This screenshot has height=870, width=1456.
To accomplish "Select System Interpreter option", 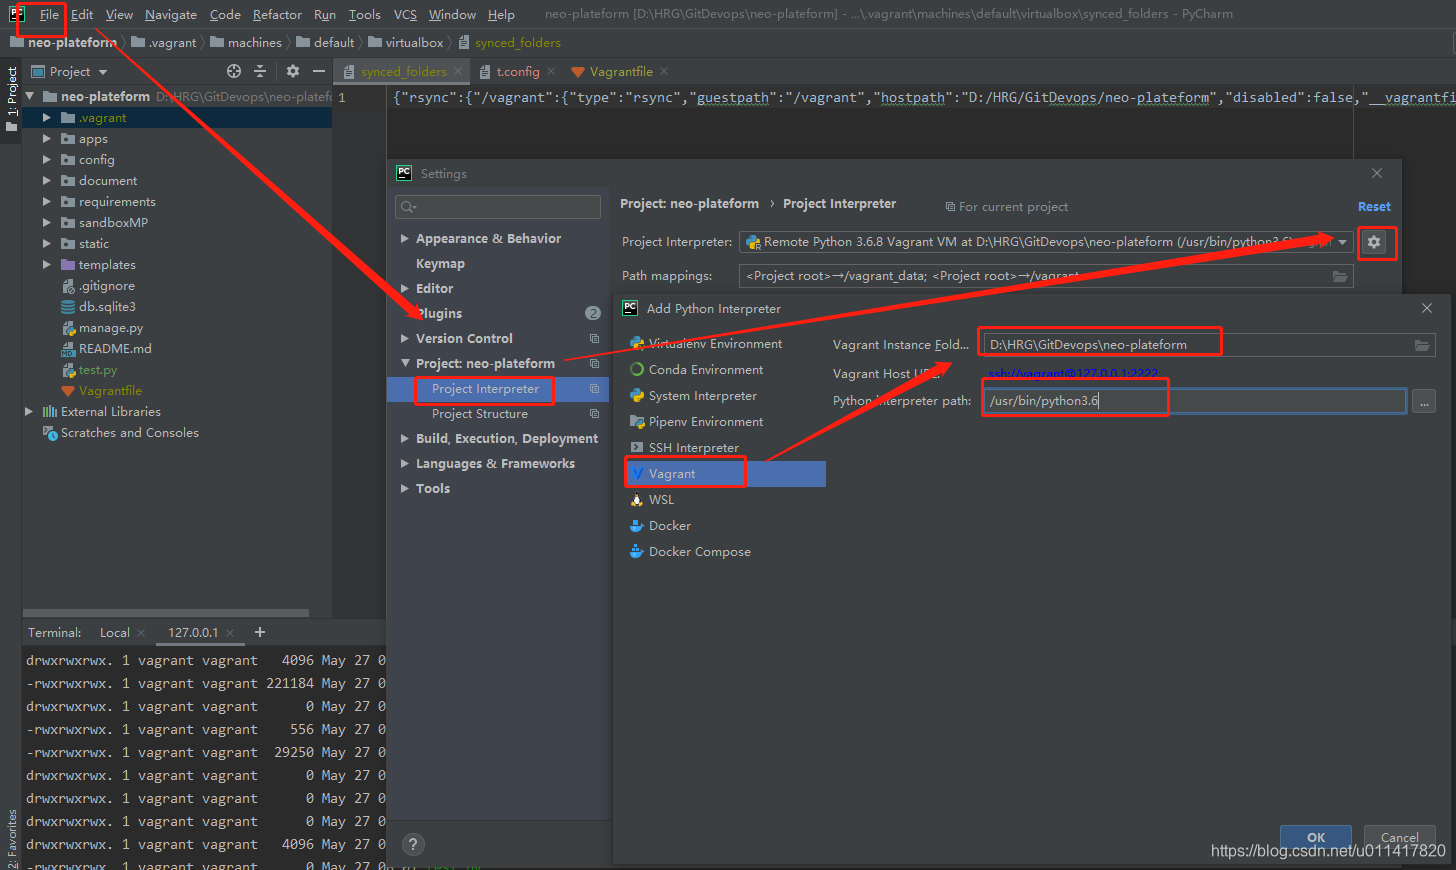I will tap(703, 395).
